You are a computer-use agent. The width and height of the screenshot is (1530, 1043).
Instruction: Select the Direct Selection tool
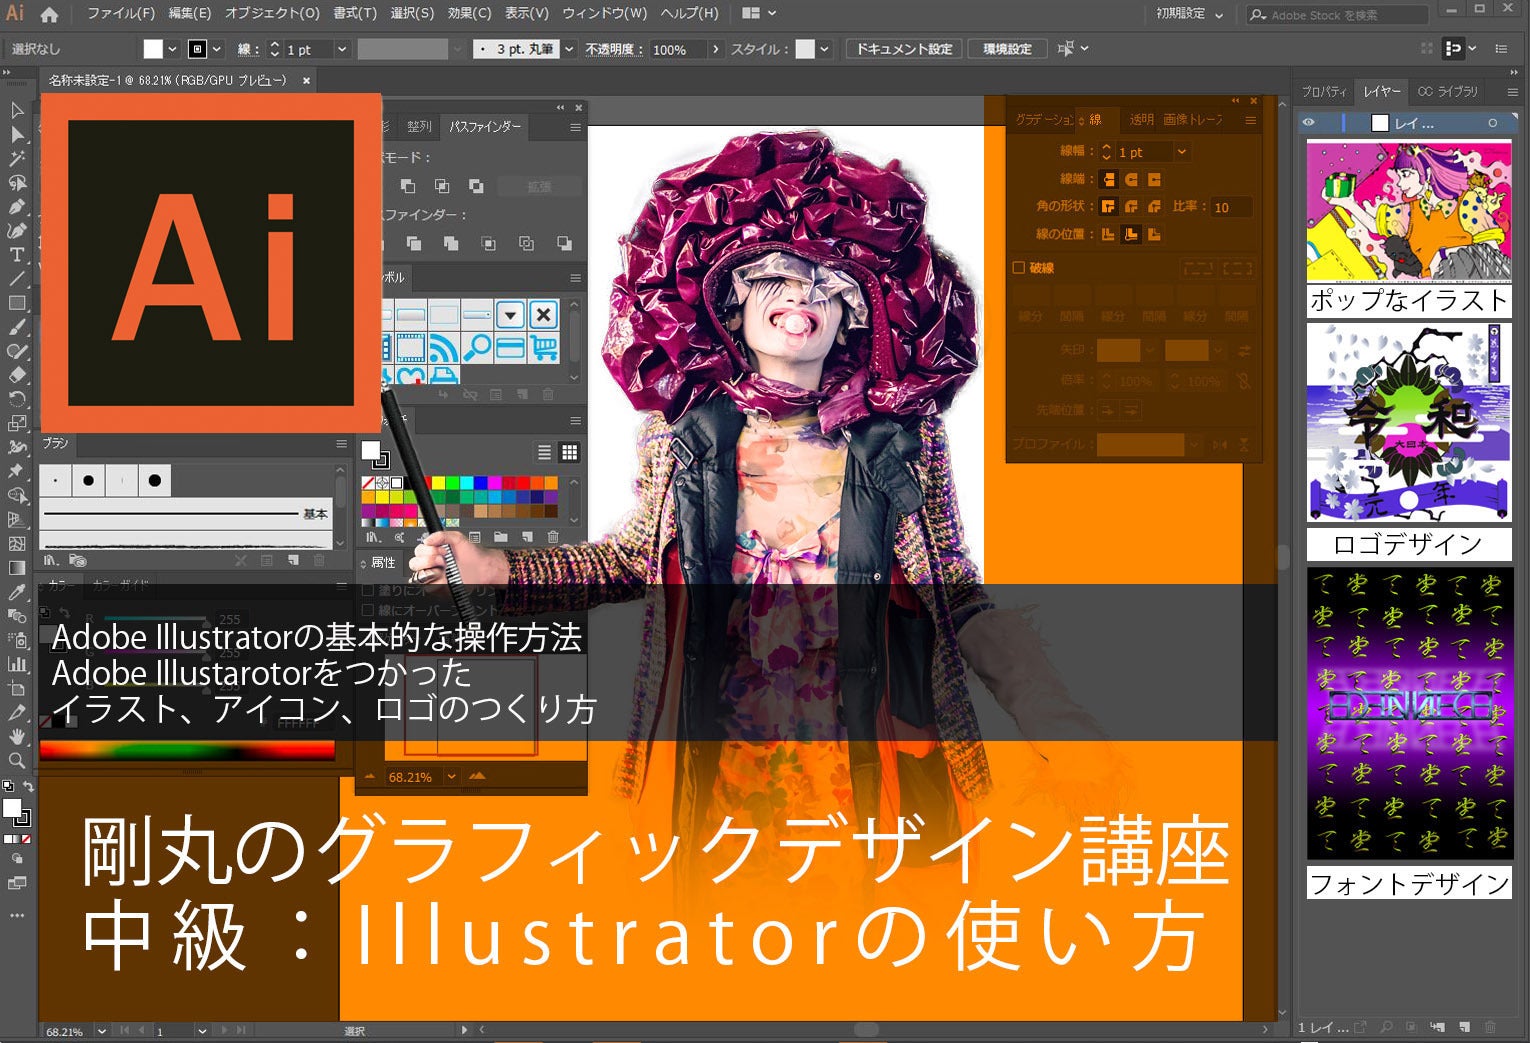point(17,134)
